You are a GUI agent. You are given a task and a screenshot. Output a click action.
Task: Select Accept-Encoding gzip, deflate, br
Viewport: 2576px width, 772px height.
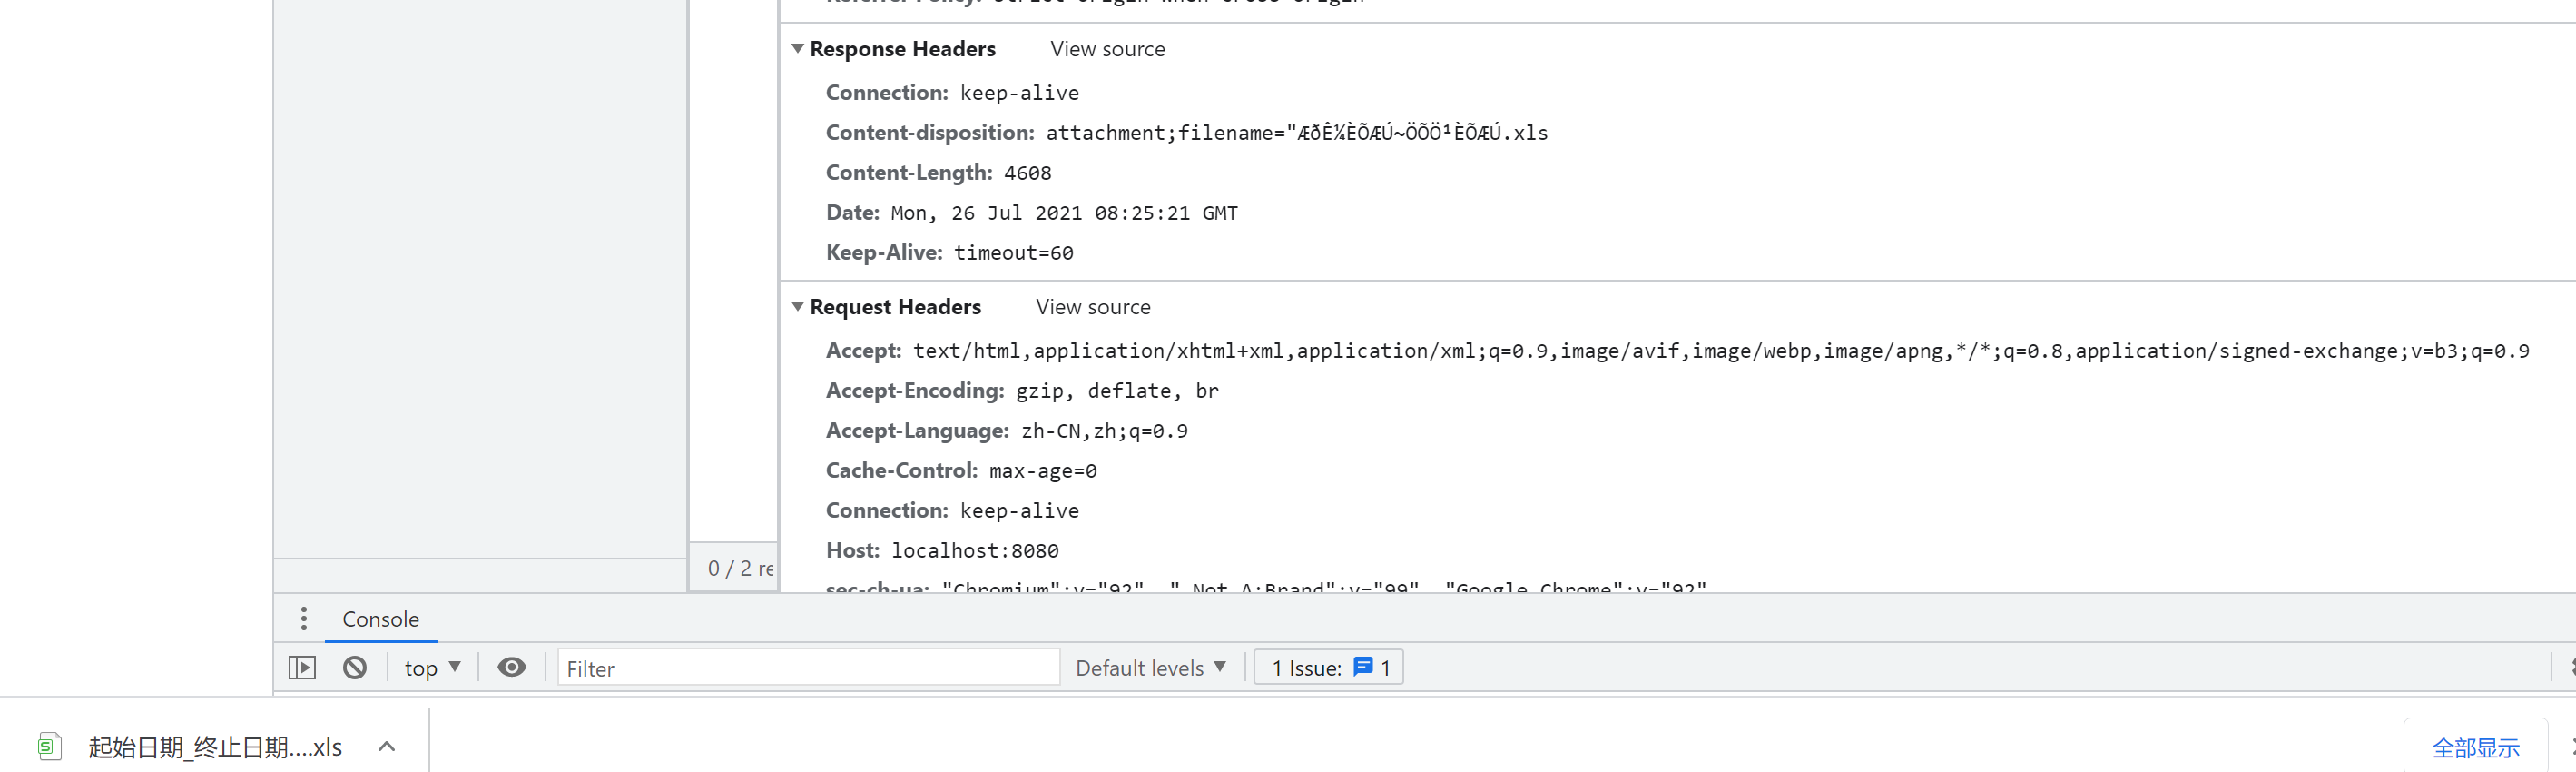[x=1117, y=391]
